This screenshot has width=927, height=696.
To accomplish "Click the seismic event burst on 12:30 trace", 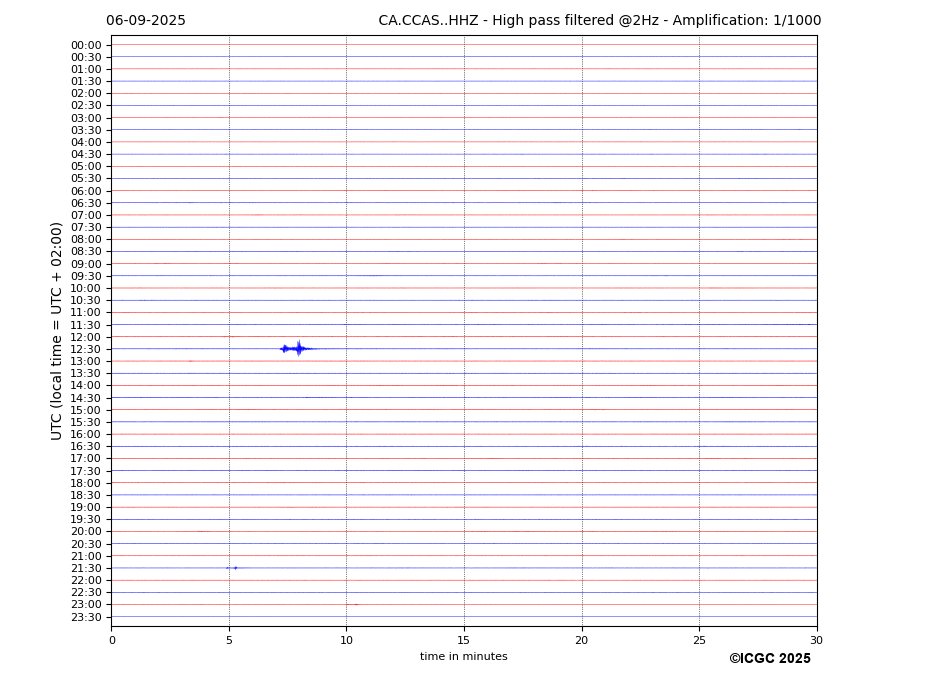I will coord(297,349).
